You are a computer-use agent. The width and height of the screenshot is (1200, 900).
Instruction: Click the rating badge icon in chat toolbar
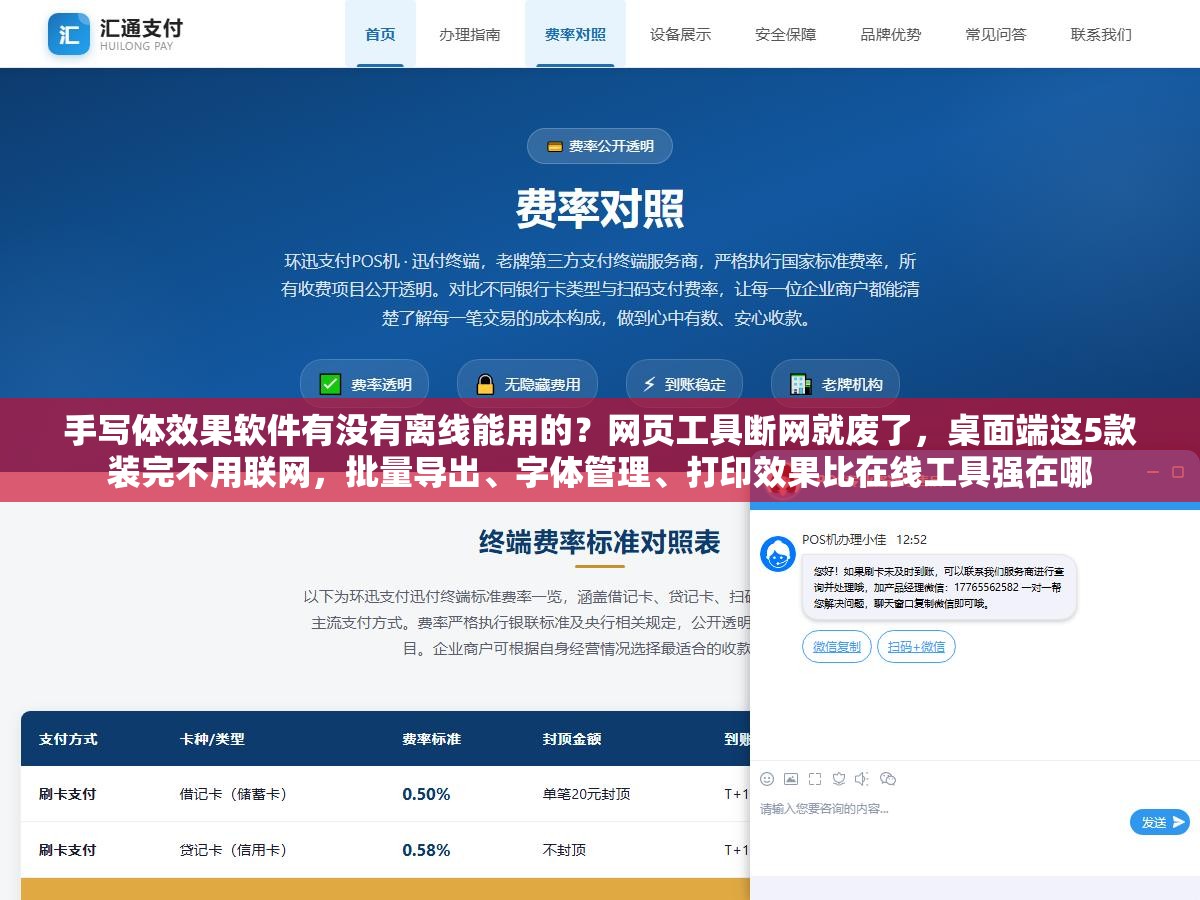(x=839, y=778)
